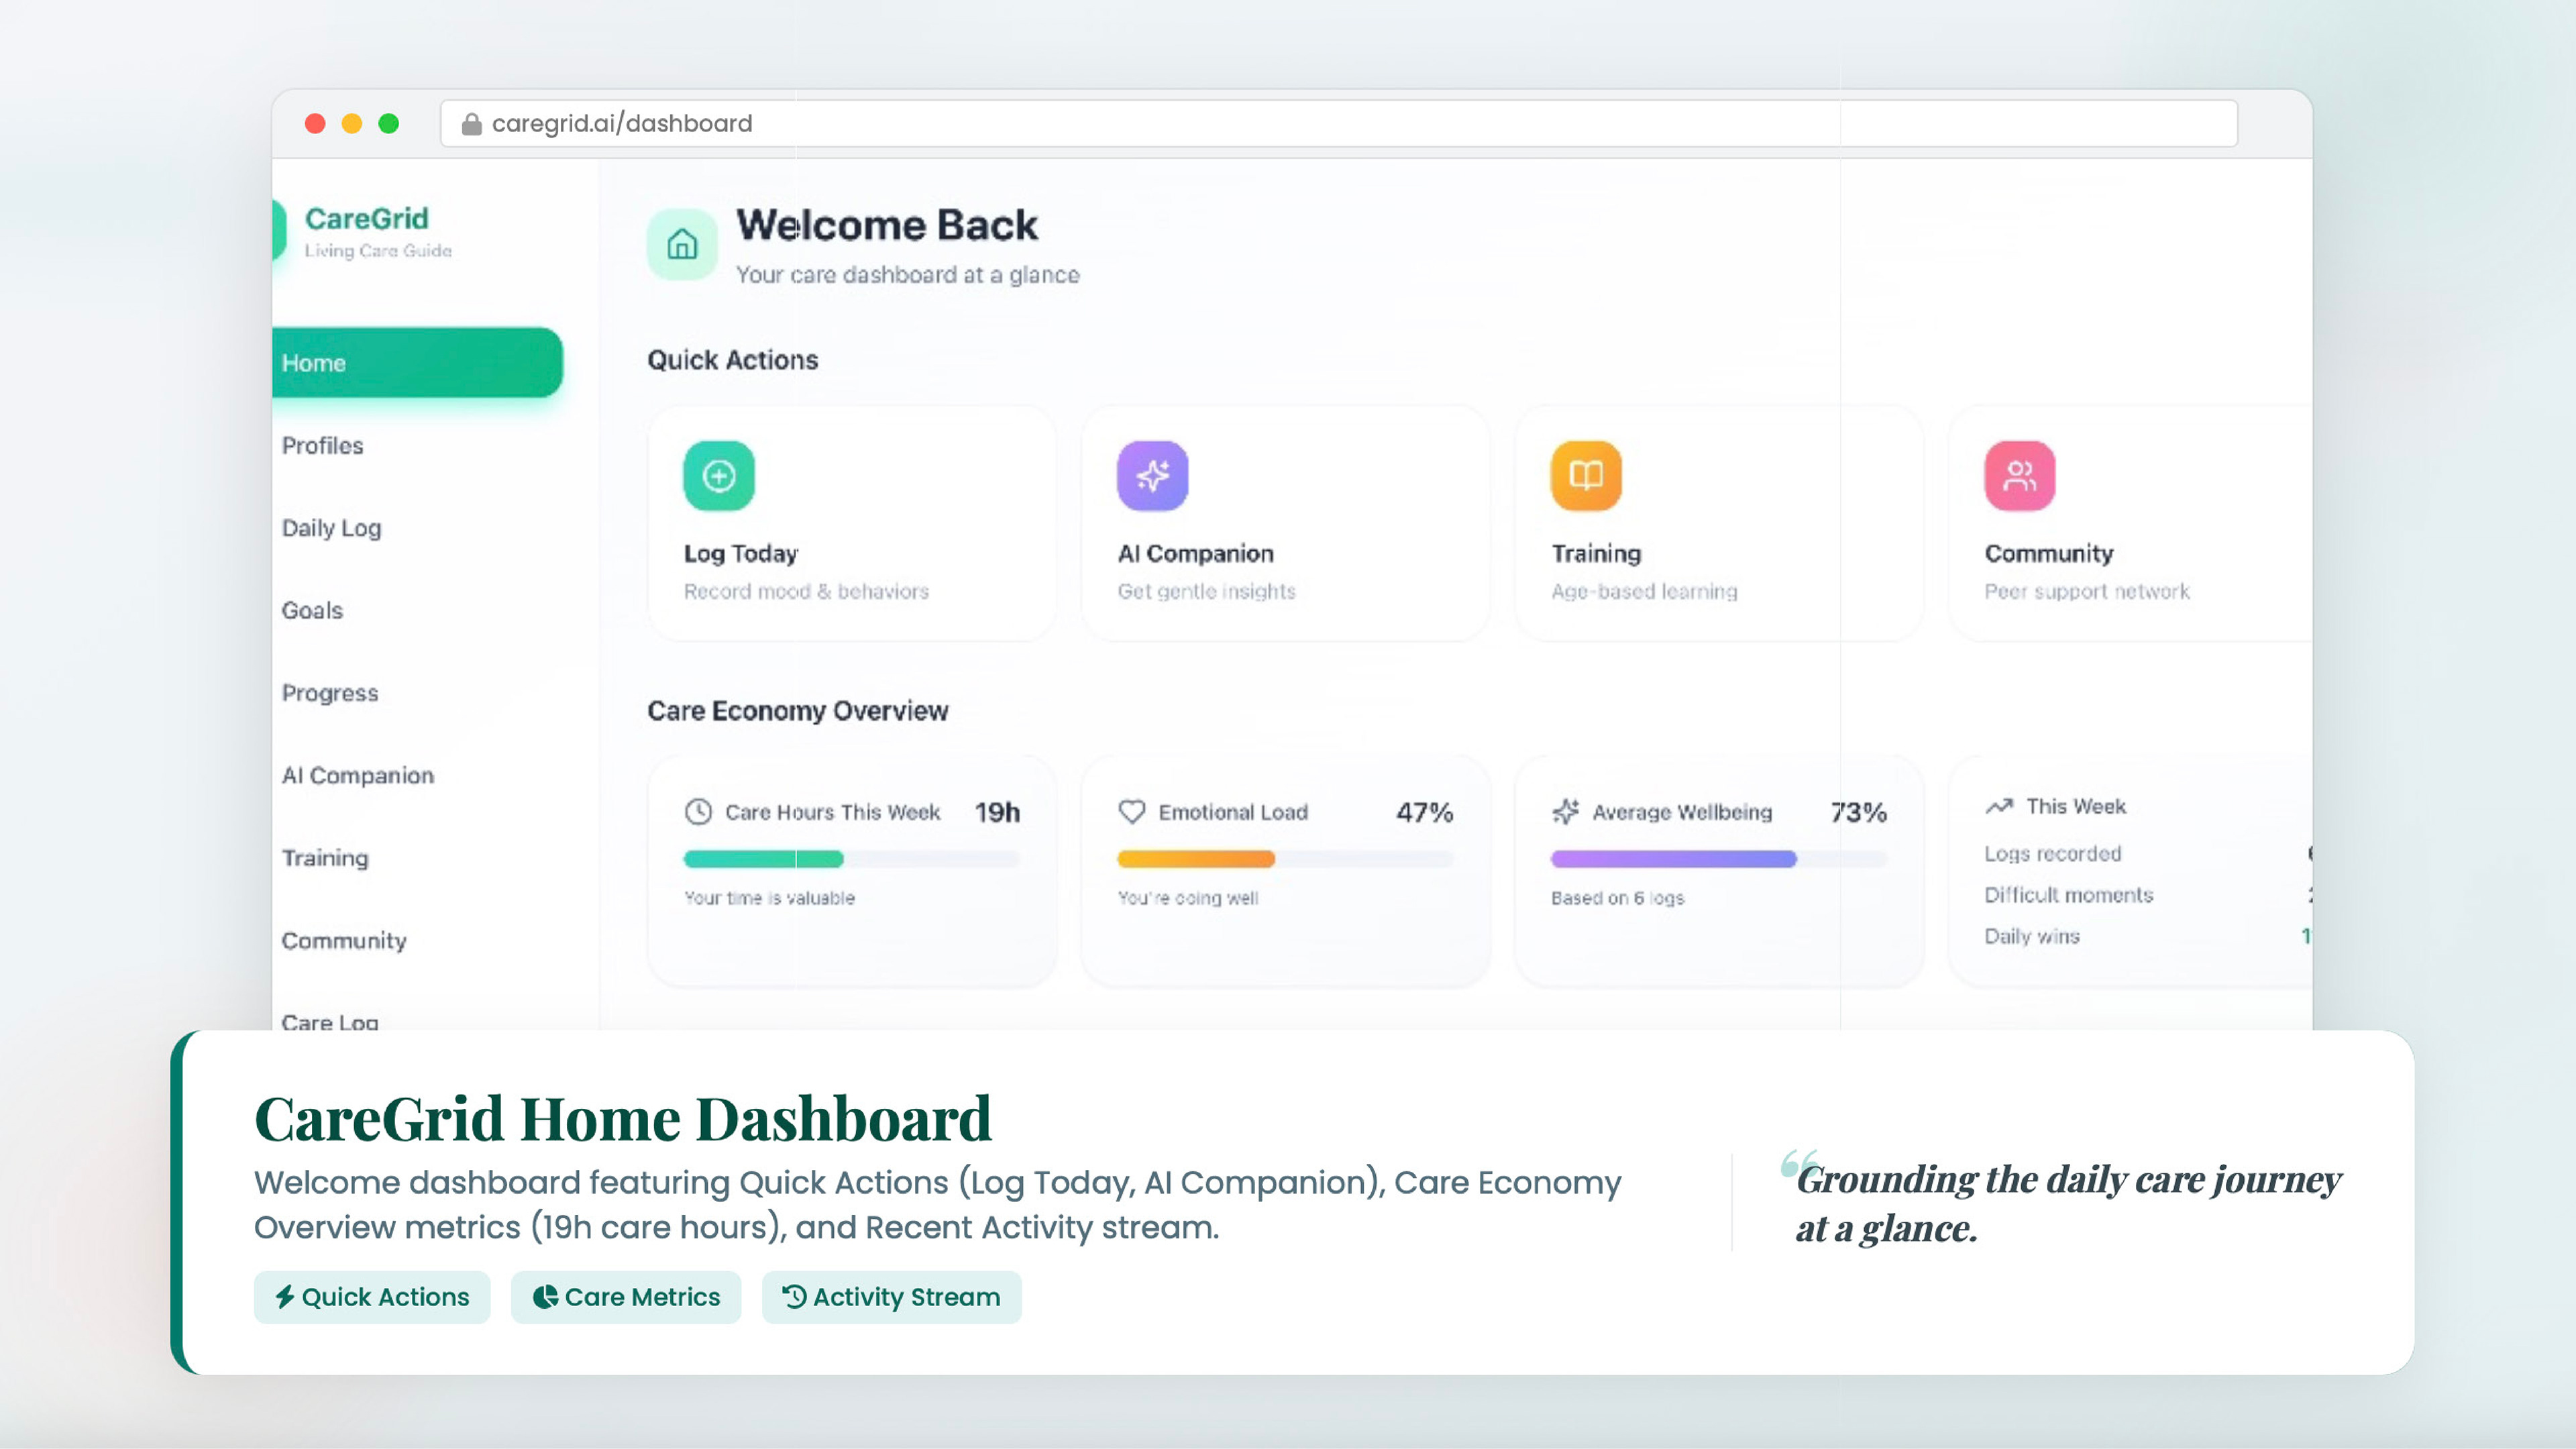The height and width of the screenshot is (1449, 2576).
Task: Open the purple AI Companion sparkle icon
Action: (x=1152, y=475)
